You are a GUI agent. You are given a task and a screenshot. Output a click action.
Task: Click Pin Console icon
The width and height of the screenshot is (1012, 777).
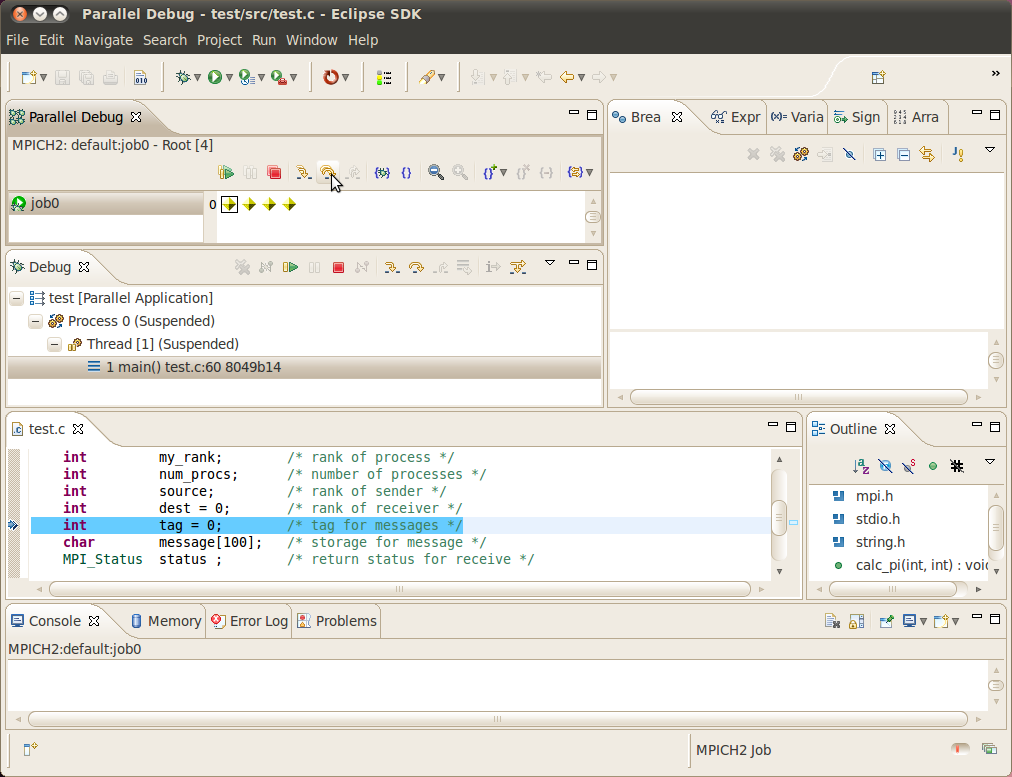pos(887,621)
